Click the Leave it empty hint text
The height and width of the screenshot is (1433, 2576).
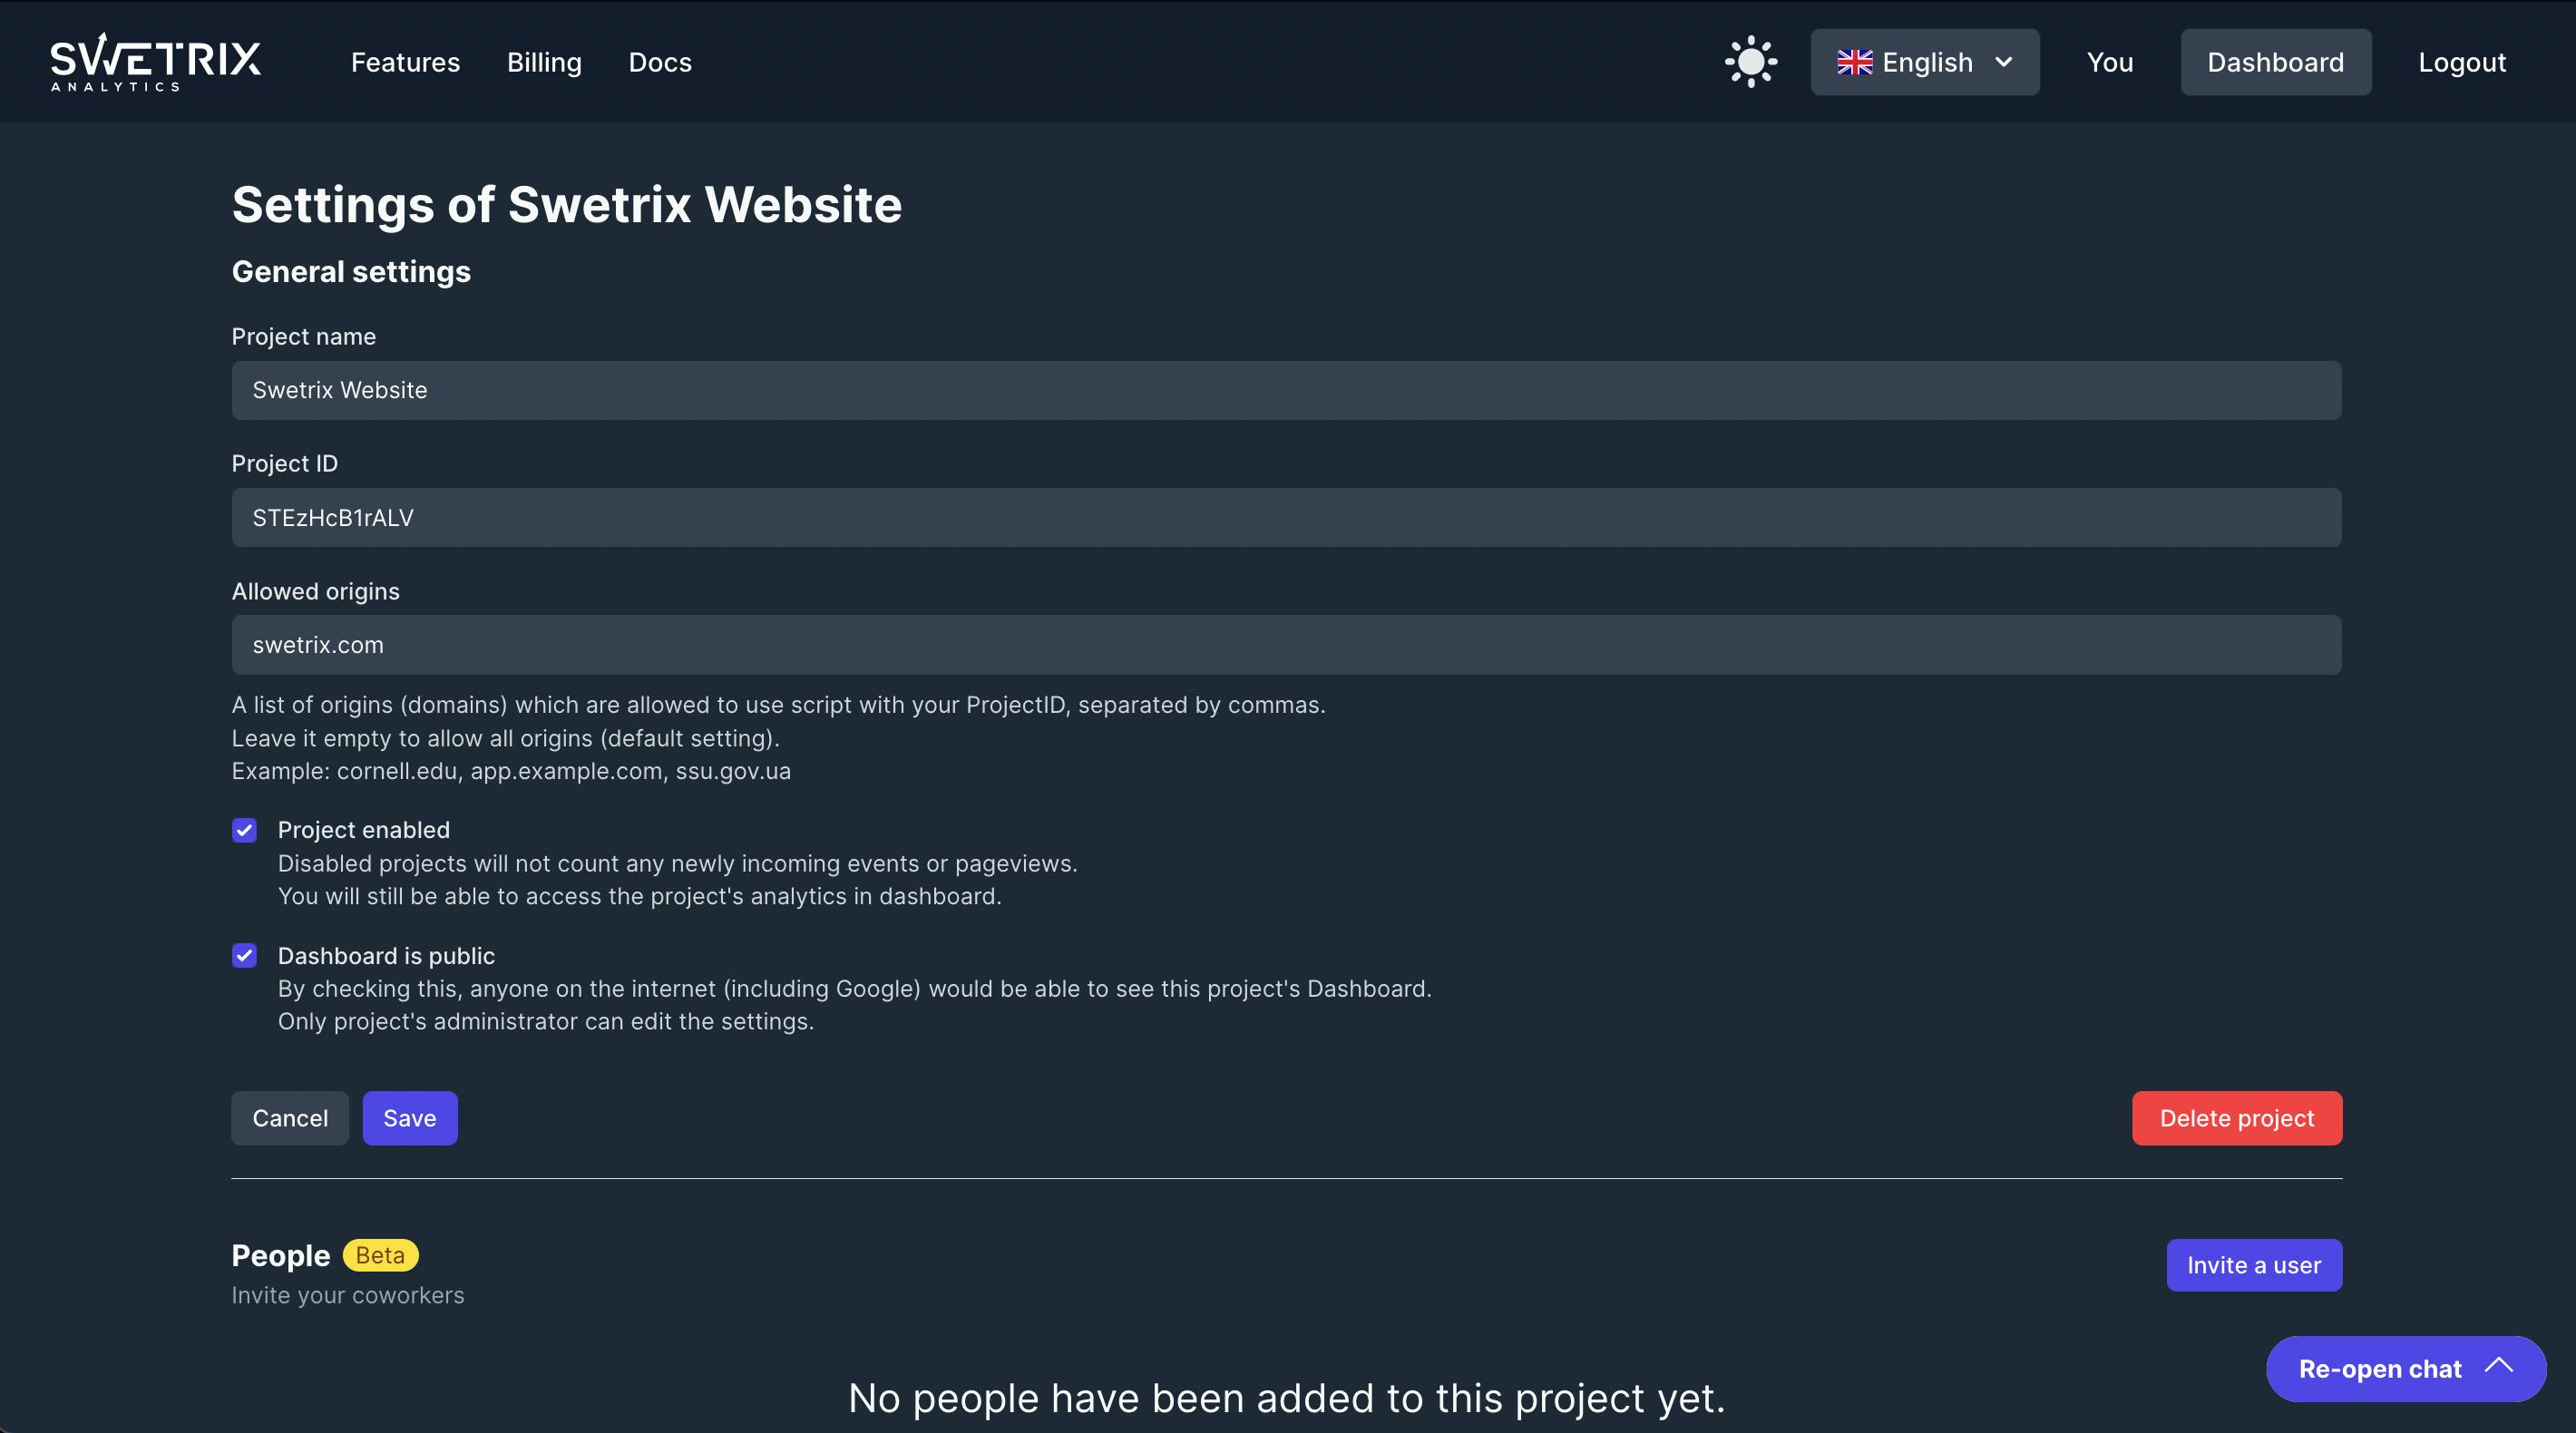click(x=505, y=738)
